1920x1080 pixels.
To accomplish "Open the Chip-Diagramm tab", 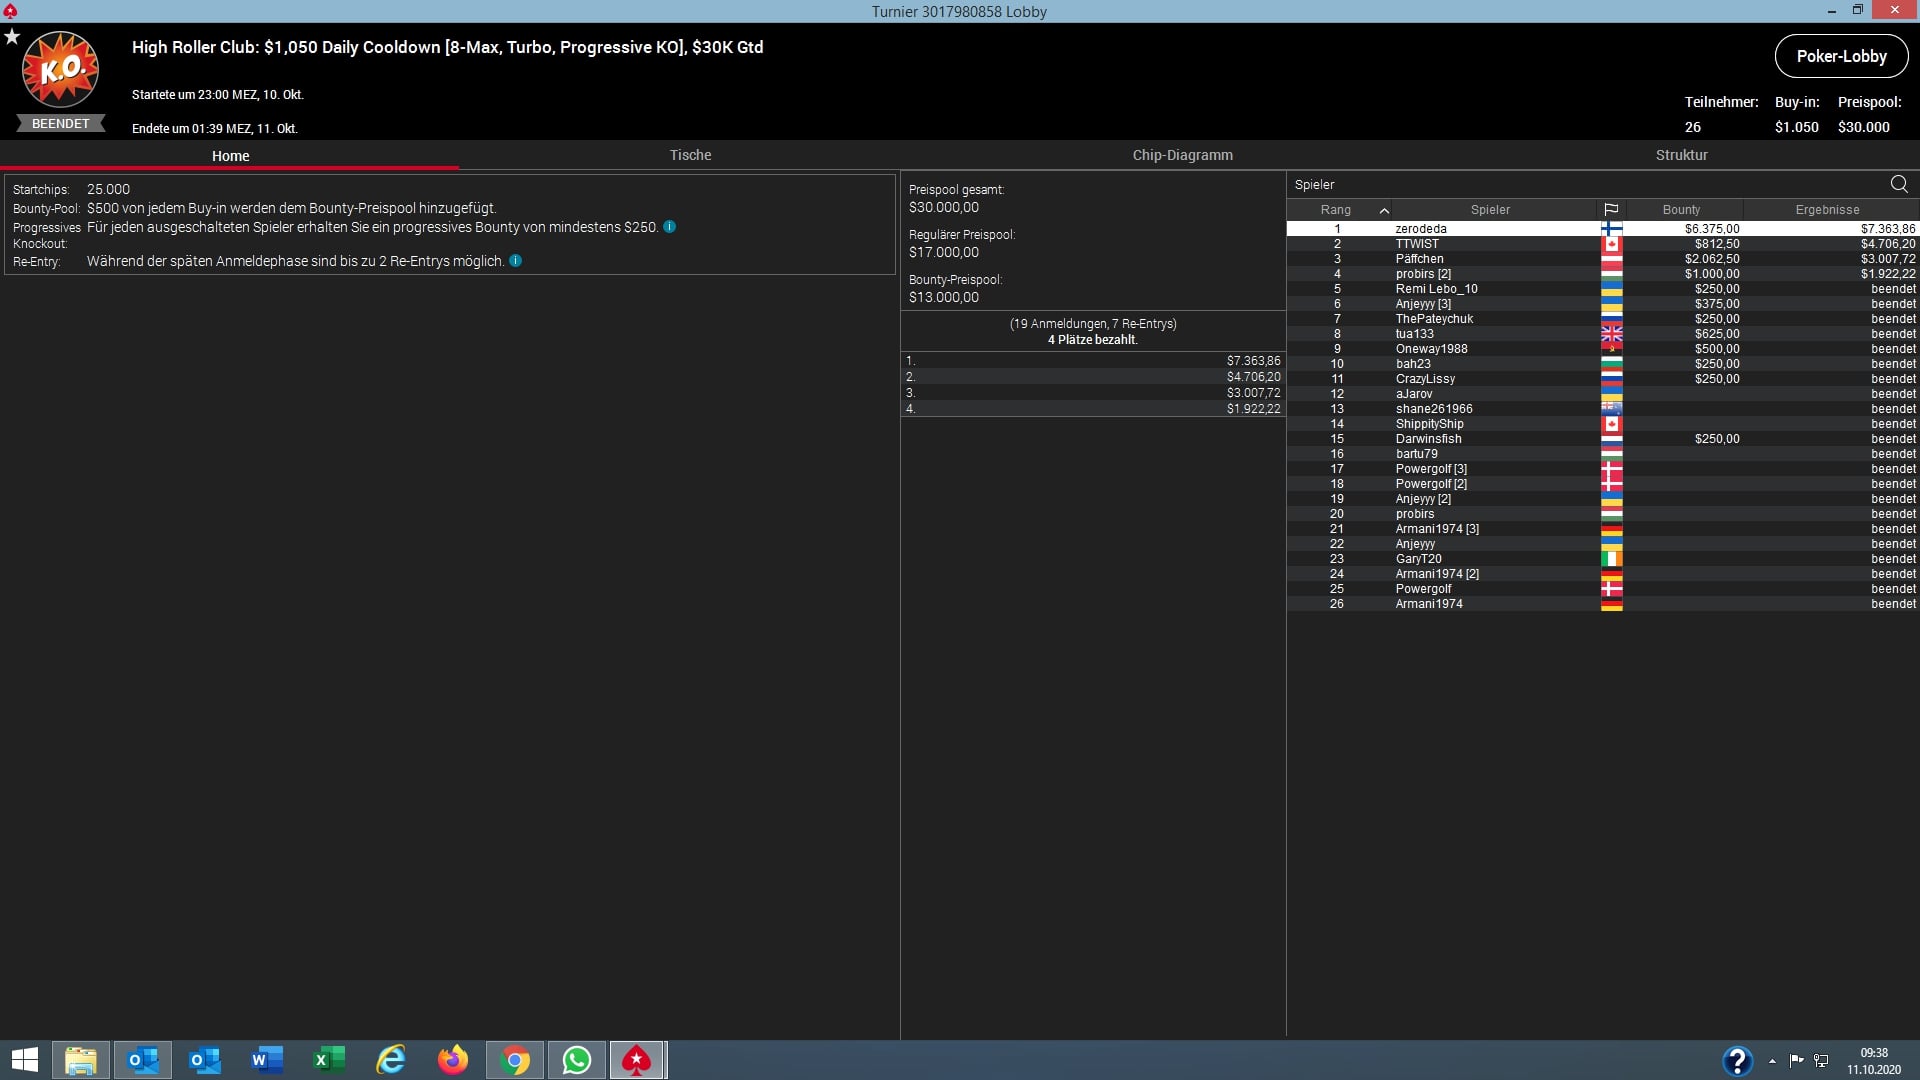I will point(1182,155).
